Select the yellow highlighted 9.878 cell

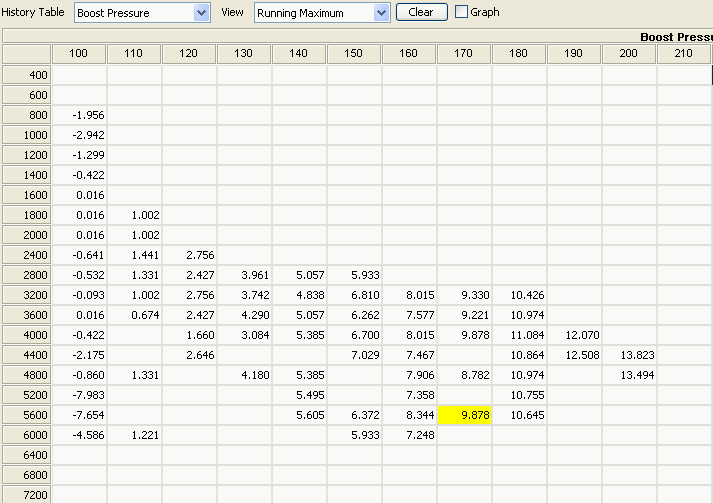tap(464, 415)
